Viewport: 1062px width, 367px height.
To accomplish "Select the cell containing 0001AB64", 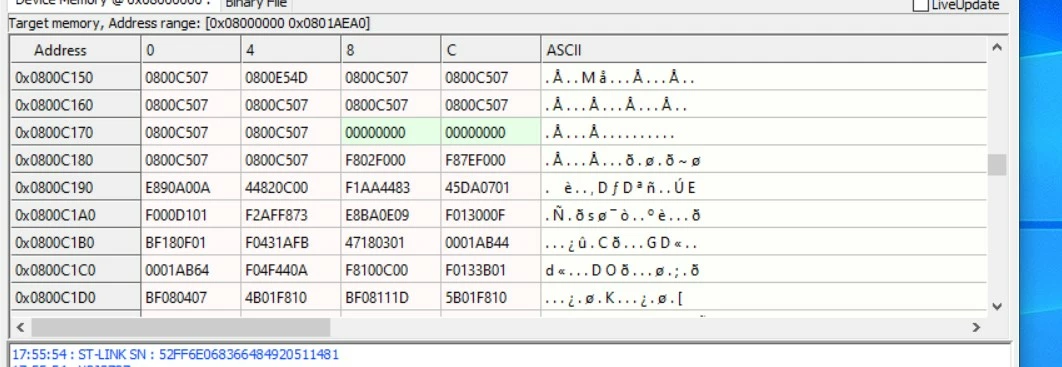I will coord(191,270).
